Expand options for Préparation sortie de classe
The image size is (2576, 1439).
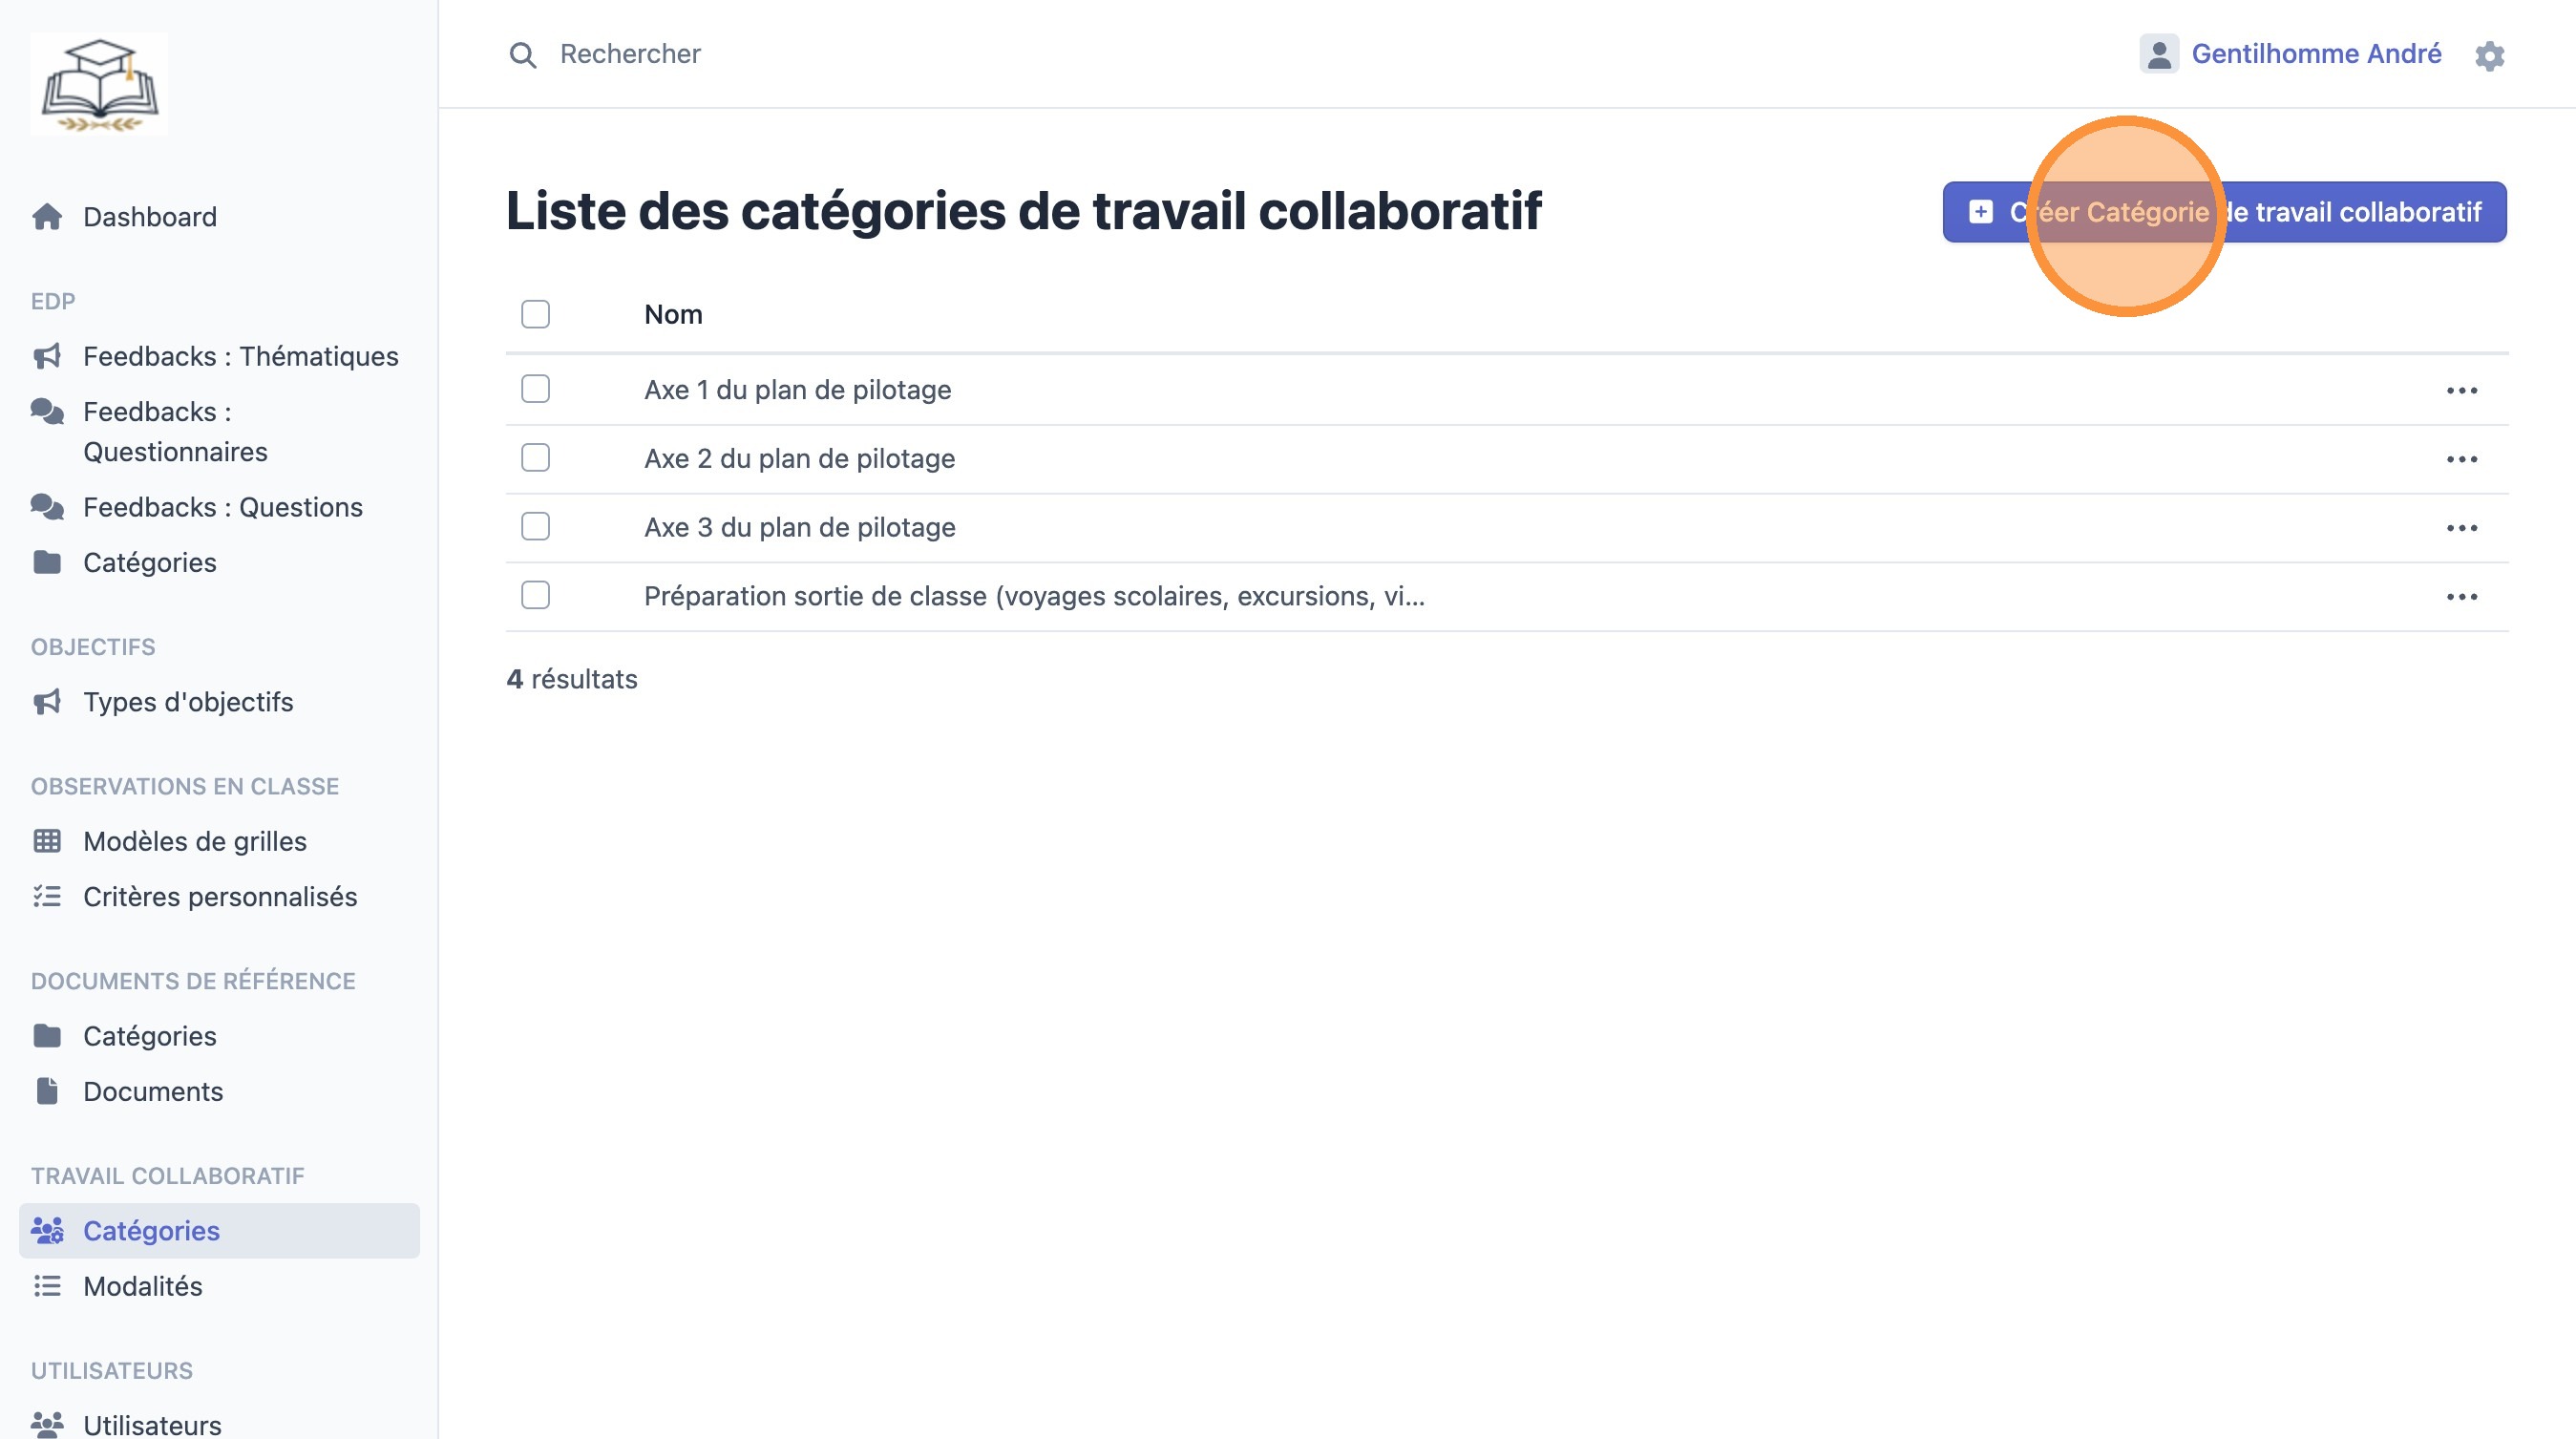coord(2461,597)
